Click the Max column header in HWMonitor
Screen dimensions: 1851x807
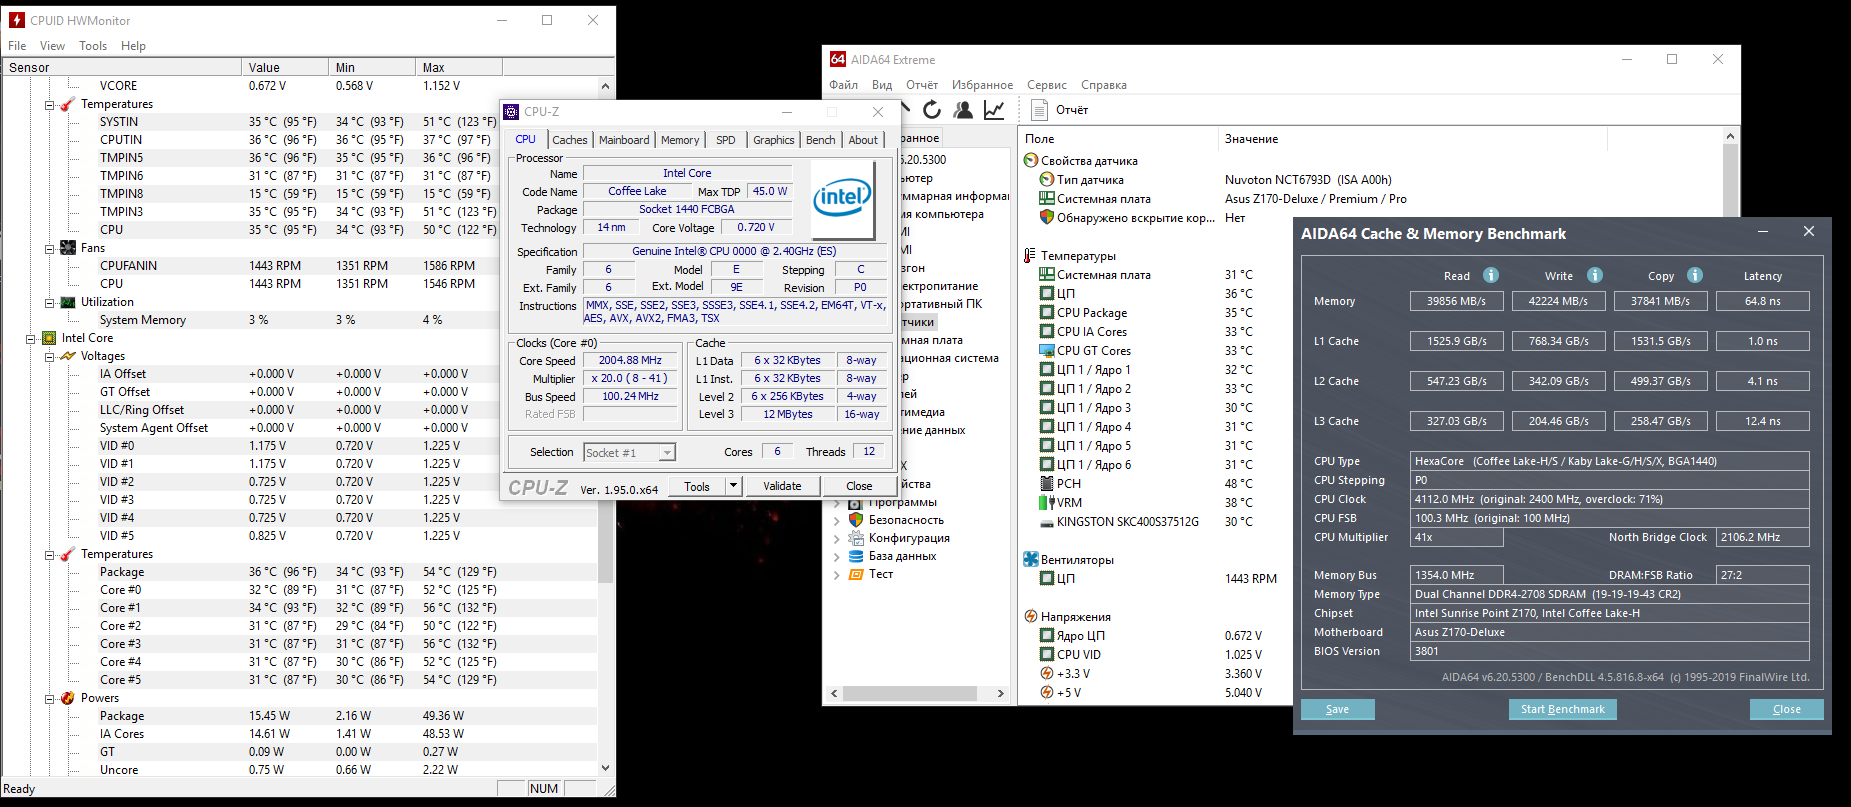pos(458,67)
